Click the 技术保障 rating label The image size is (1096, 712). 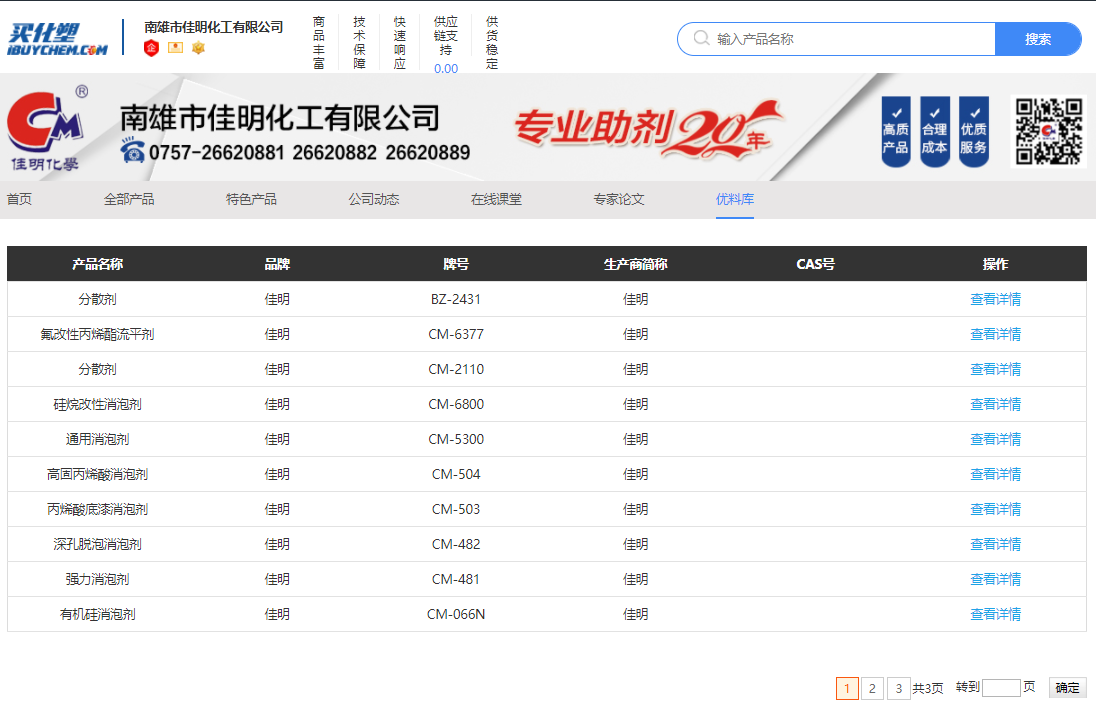359,43
